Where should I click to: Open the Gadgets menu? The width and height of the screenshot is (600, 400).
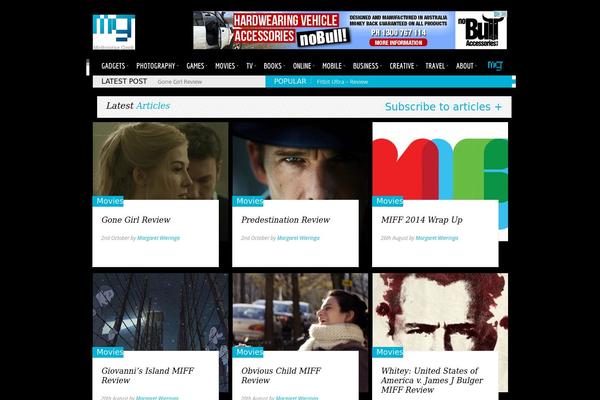(x=114, y=66)
